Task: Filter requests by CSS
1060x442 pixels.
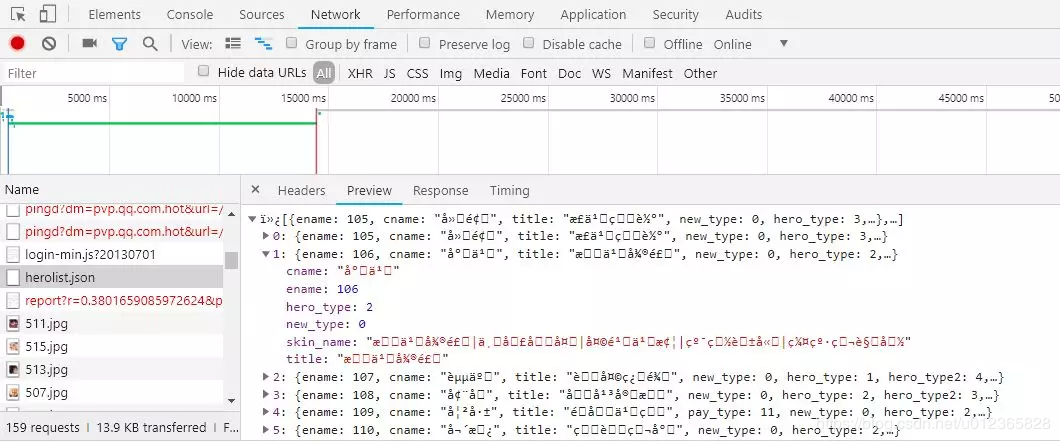Action: (x=418, y=74)
